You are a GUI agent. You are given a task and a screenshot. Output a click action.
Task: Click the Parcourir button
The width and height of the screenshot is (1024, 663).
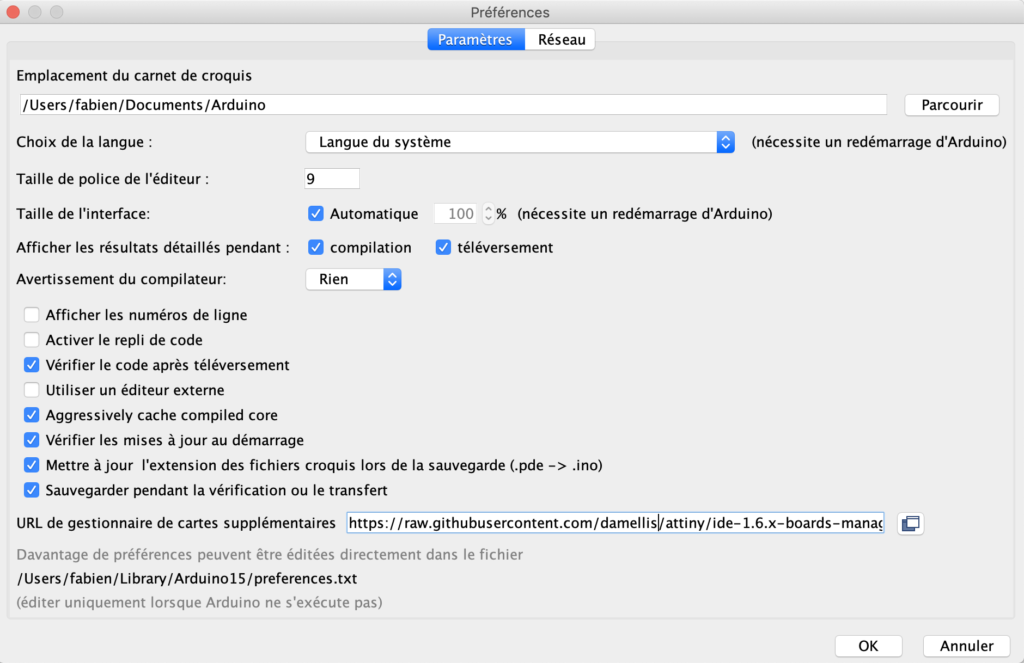(x=951, y=105)
